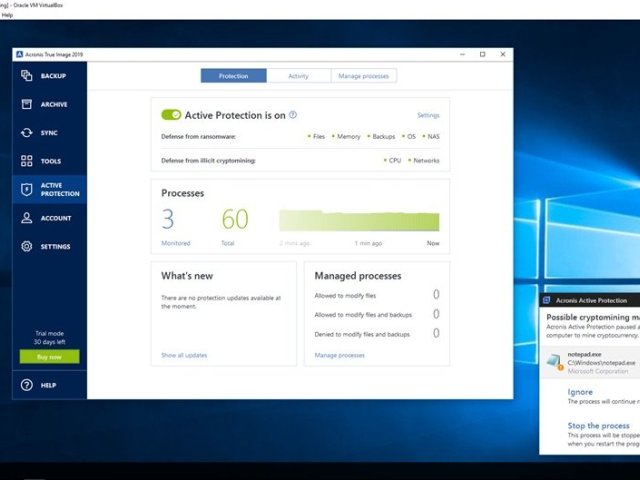This screenshot has width=640, height=480.
Task: Click the Files defense indicator
Action: (316, 136)
